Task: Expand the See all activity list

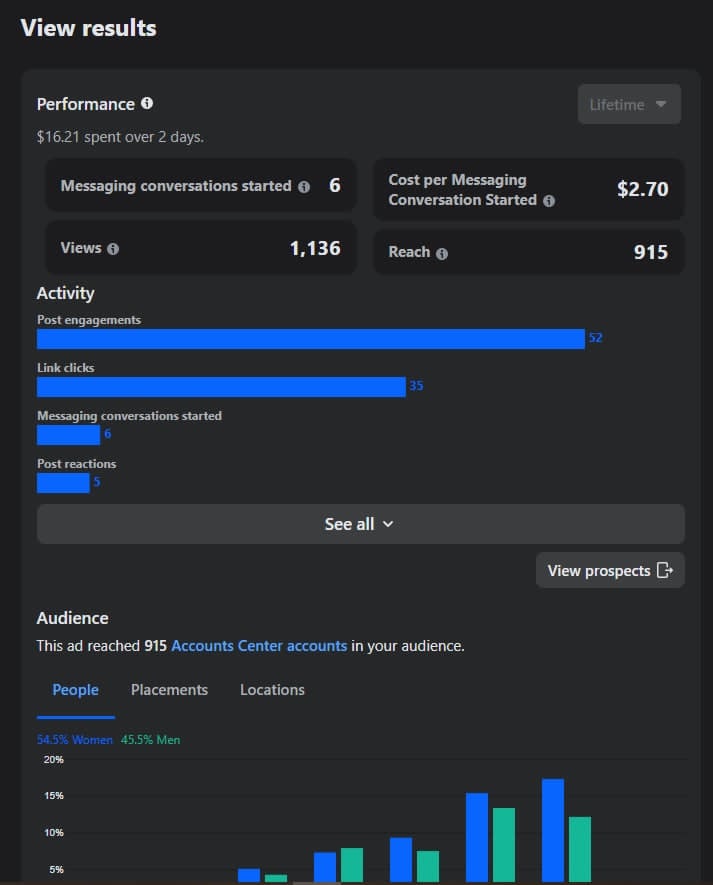Action: pos(361,524)
